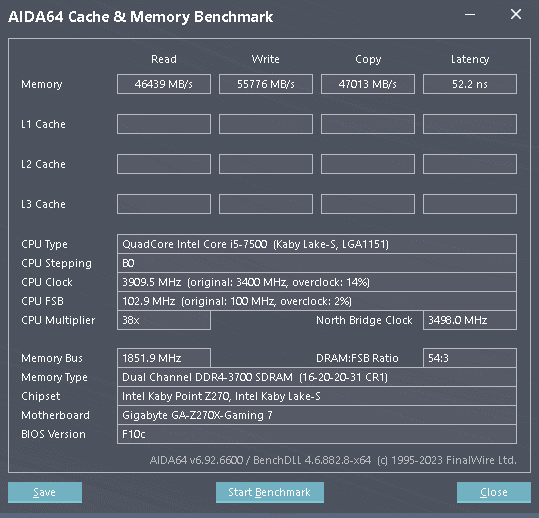The height and width of the screenshot is (518, 539).
Task: Click the CPU Multiplier value 38x
Action: tap(164, 320)
